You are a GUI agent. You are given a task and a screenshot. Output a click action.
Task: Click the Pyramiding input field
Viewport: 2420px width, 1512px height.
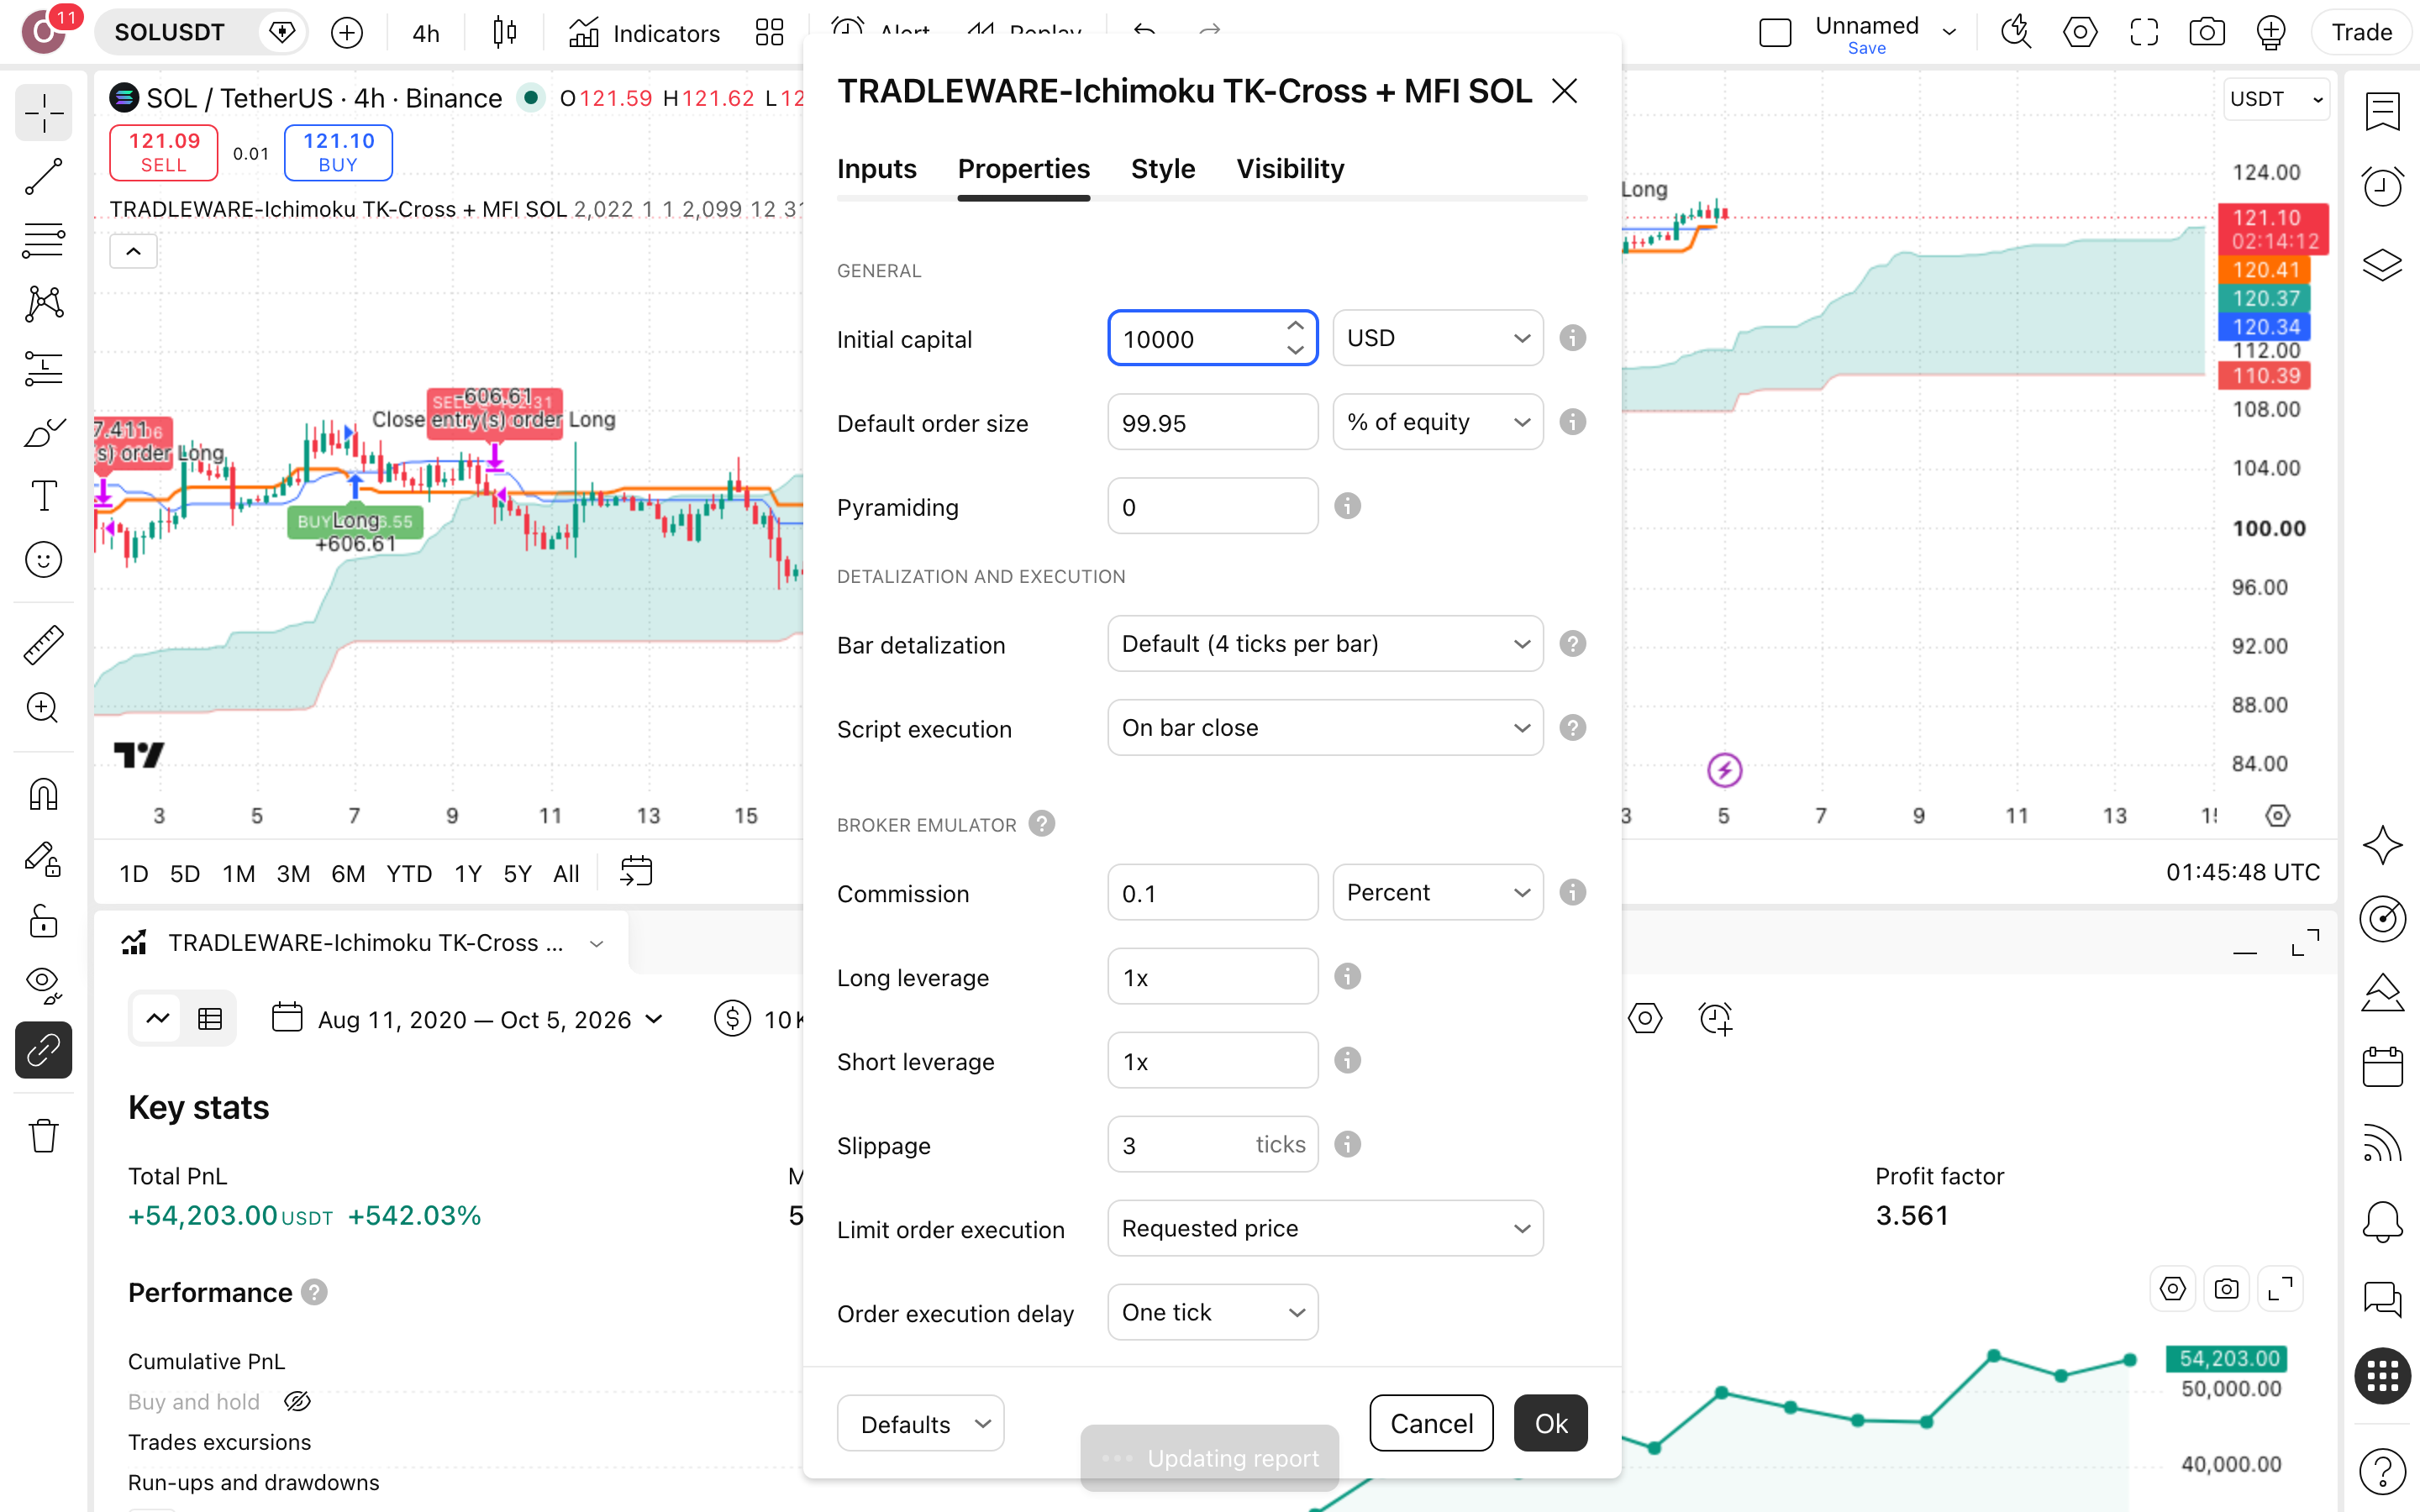(x=1212, y=506)
